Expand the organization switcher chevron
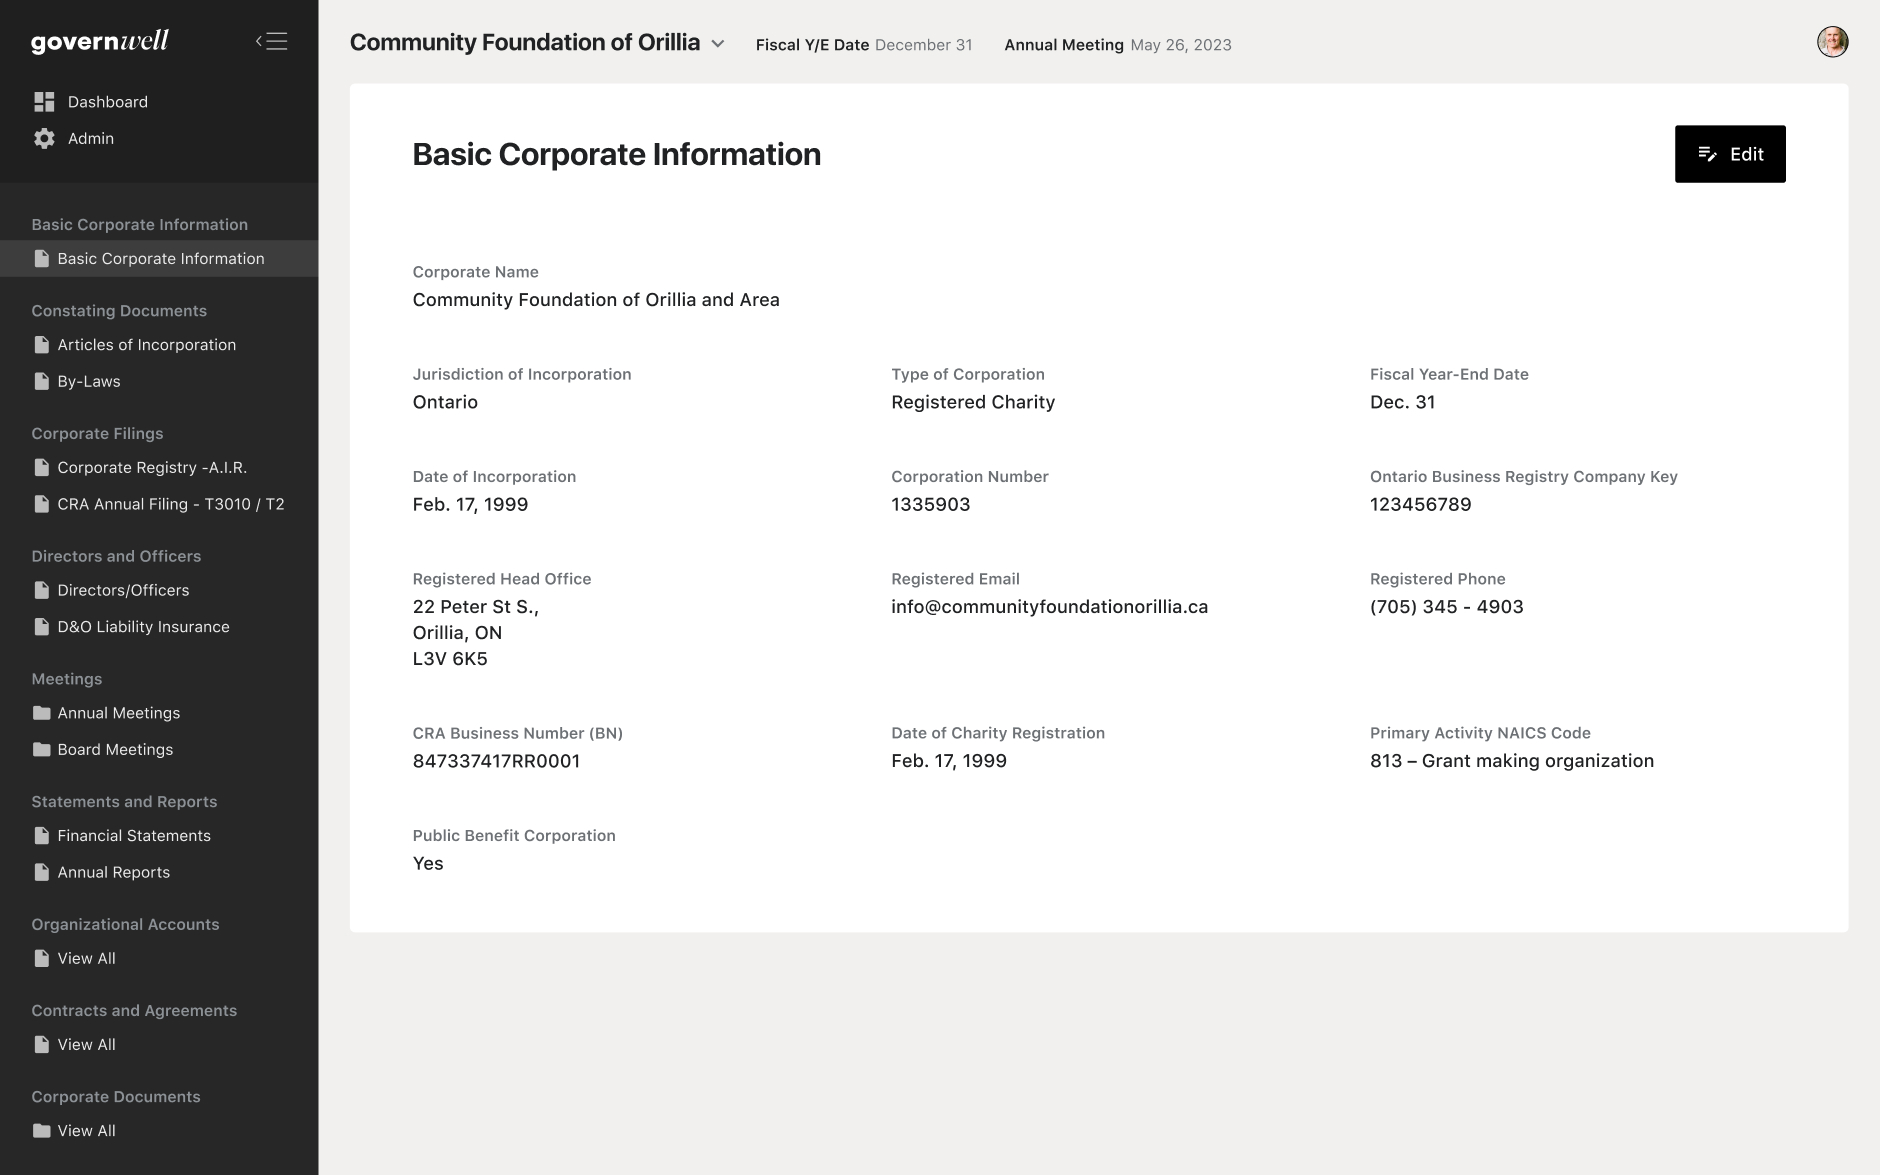 (718, 44)
